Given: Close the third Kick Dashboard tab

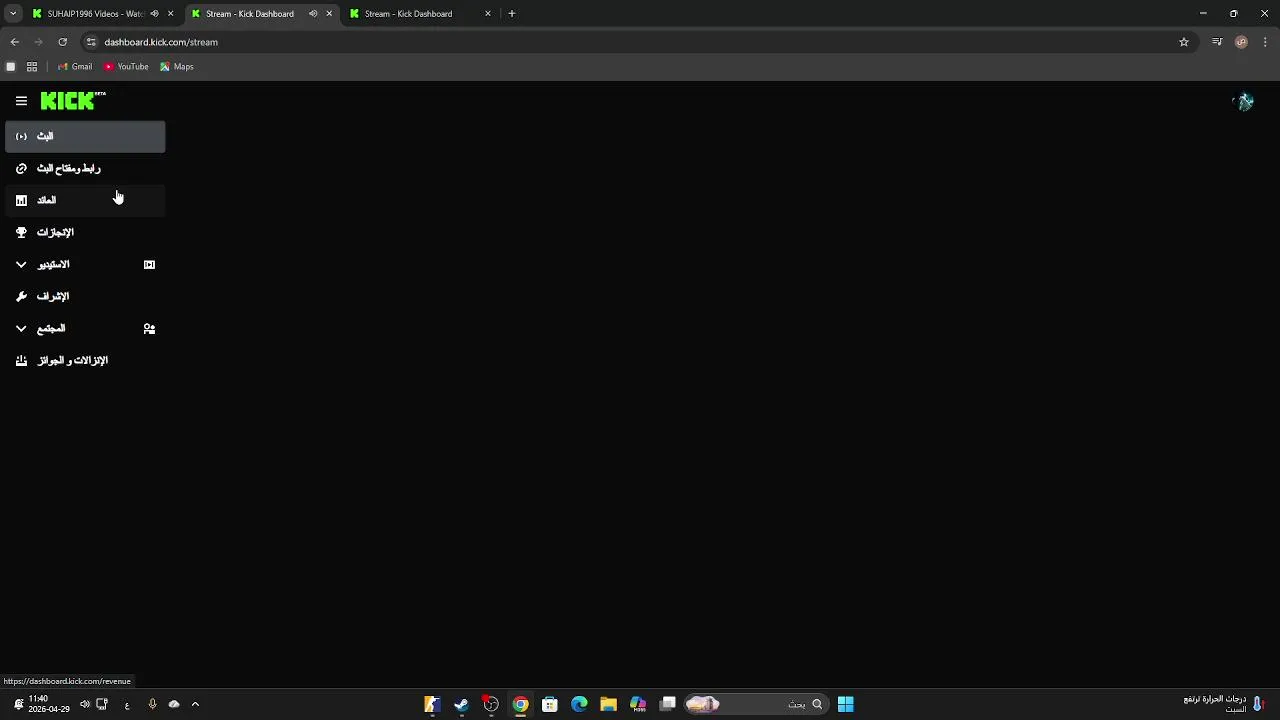Looking at the screenshot, I should point(488,14).
